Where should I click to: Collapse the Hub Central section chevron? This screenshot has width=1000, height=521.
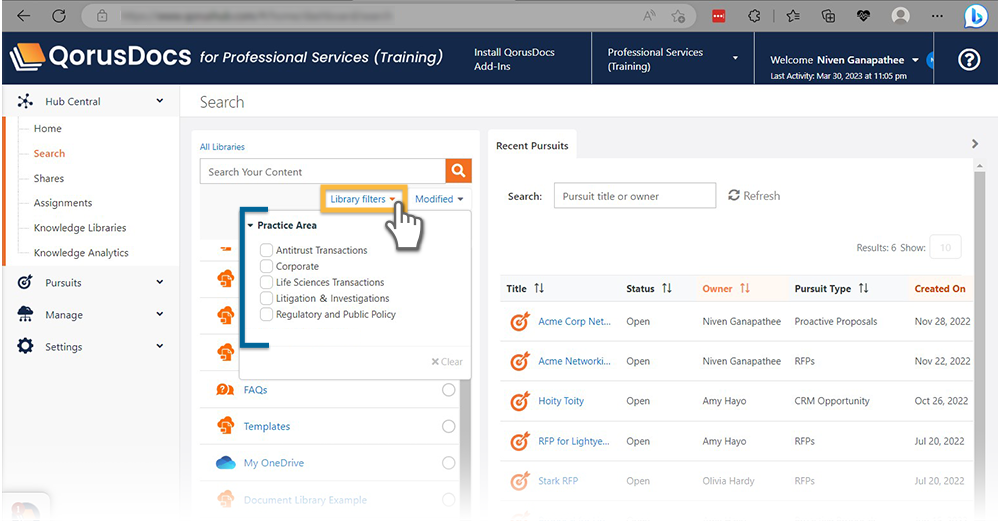pos(159,101)
